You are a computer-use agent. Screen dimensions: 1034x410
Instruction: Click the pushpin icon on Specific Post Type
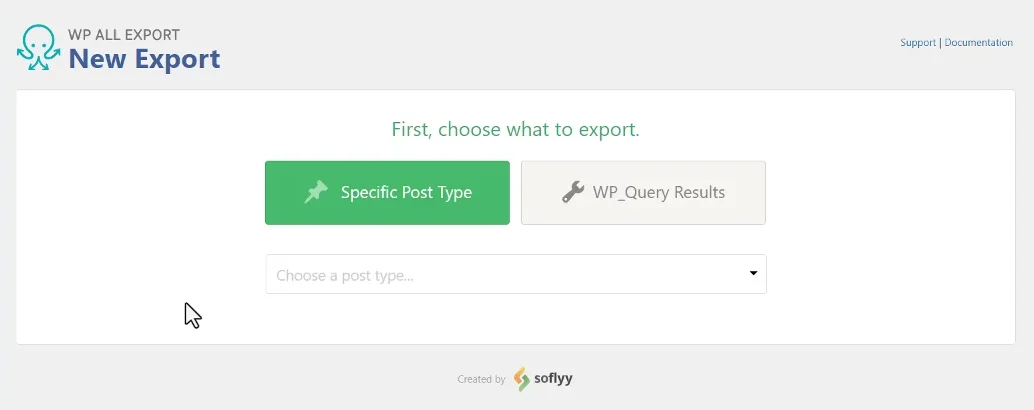[316, 192]
